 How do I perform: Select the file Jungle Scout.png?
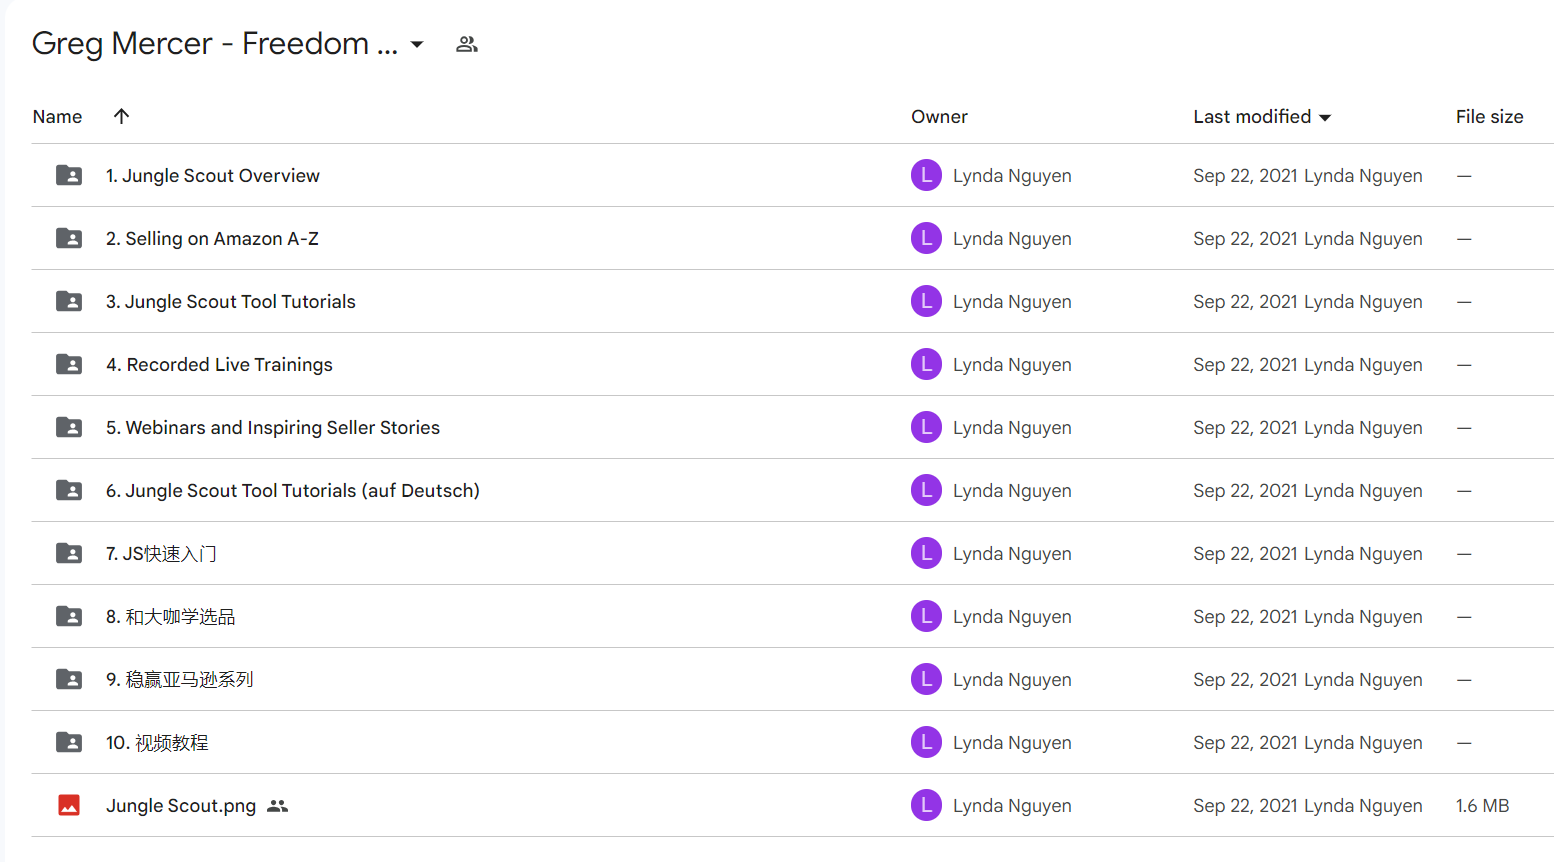click(181, 806)
